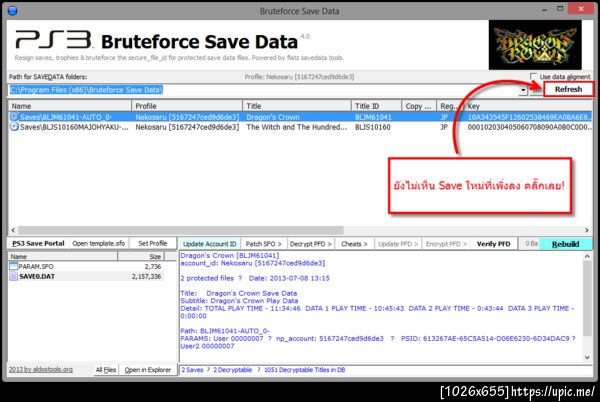The image size is (600, 402).
Task: Click the blue application icon in title bar
Action: click(x=12, y=10)
